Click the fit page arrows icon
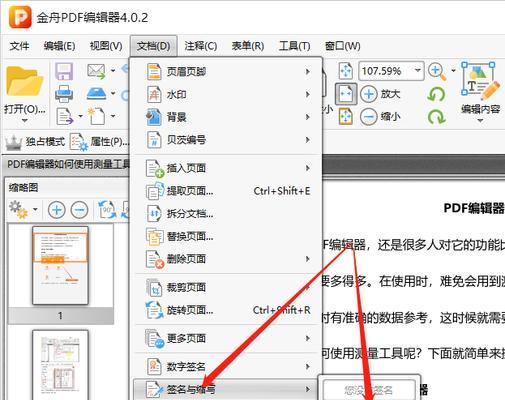This screenshot has height=400, width=505. tap(345, 71)
